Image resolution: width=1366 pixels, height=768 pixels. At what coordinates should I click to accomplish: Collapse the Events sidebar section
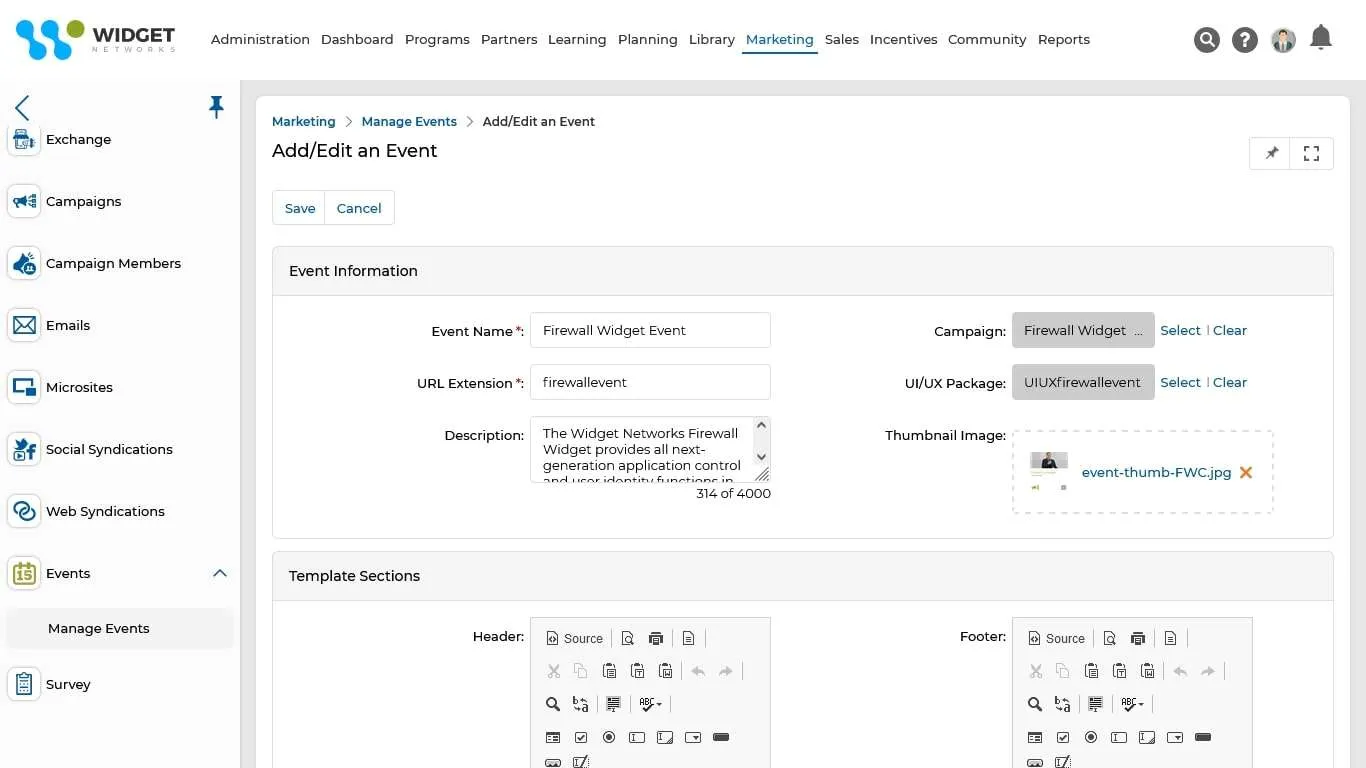click(x=220, y=573)
